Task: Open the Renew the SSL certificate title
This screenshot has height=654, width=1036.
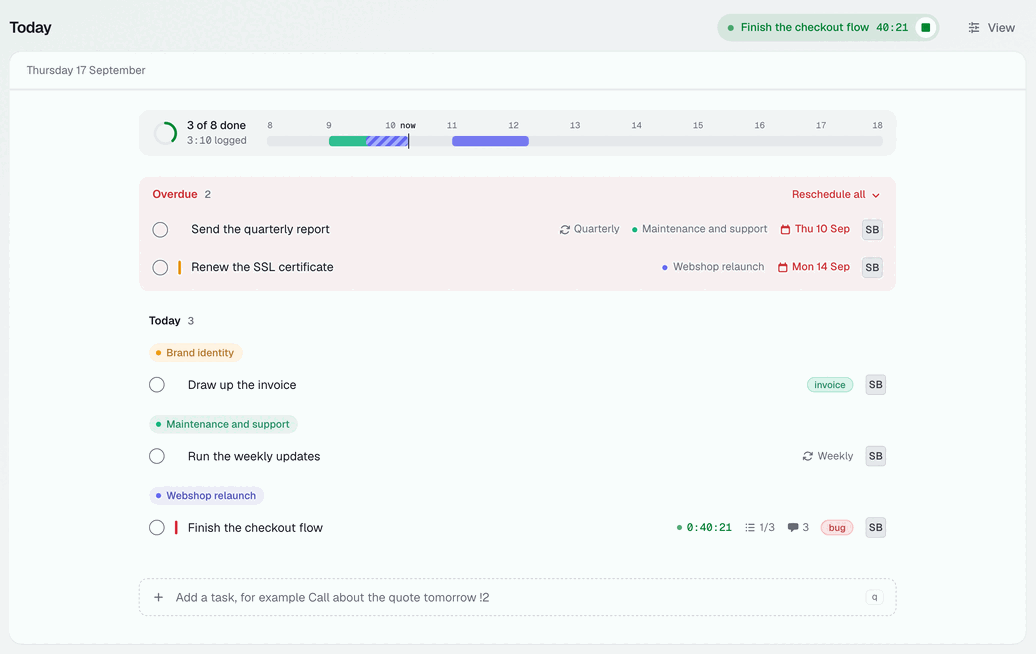Action: pyautogui.click(x=262, y=267)
